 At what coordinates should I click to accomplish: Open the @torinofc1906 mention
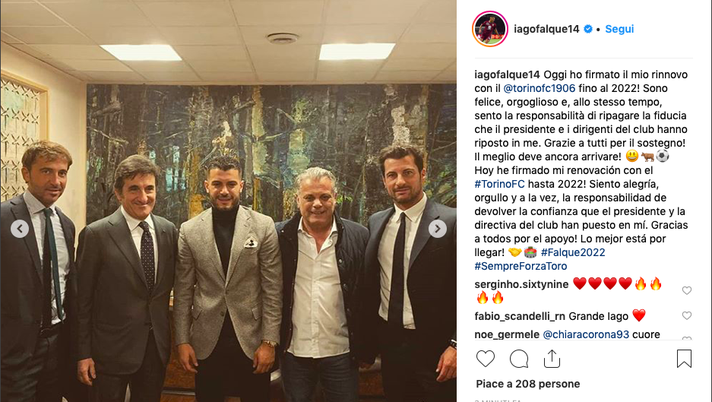pos(539,88)
